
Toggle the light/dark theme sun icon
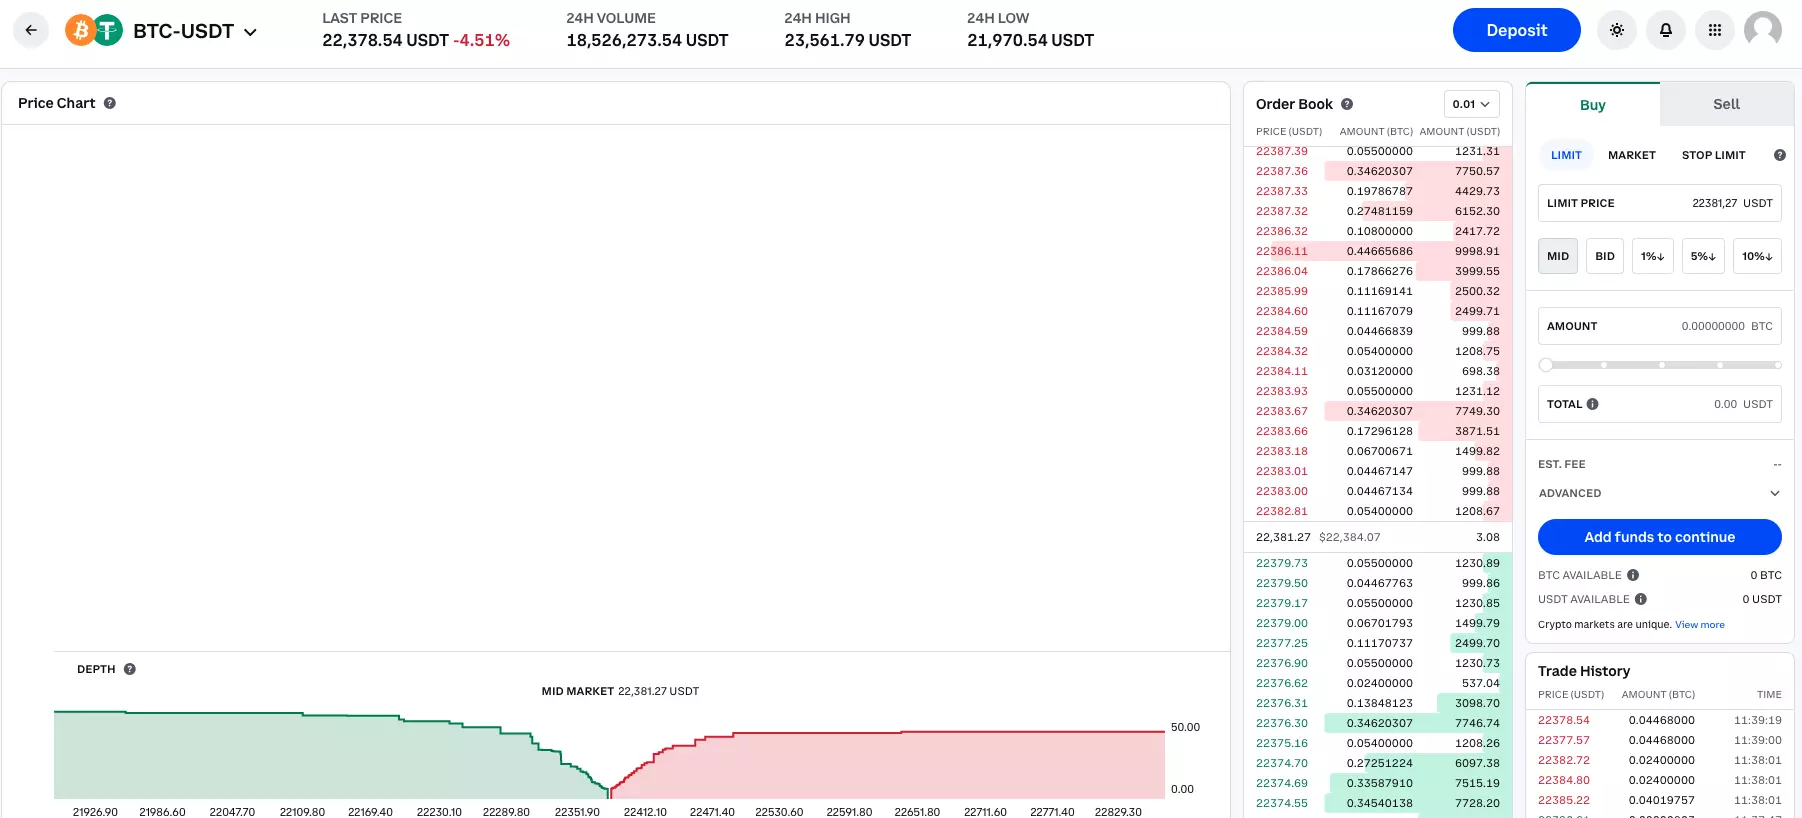pyautogui.click(x=1617, y=30)
